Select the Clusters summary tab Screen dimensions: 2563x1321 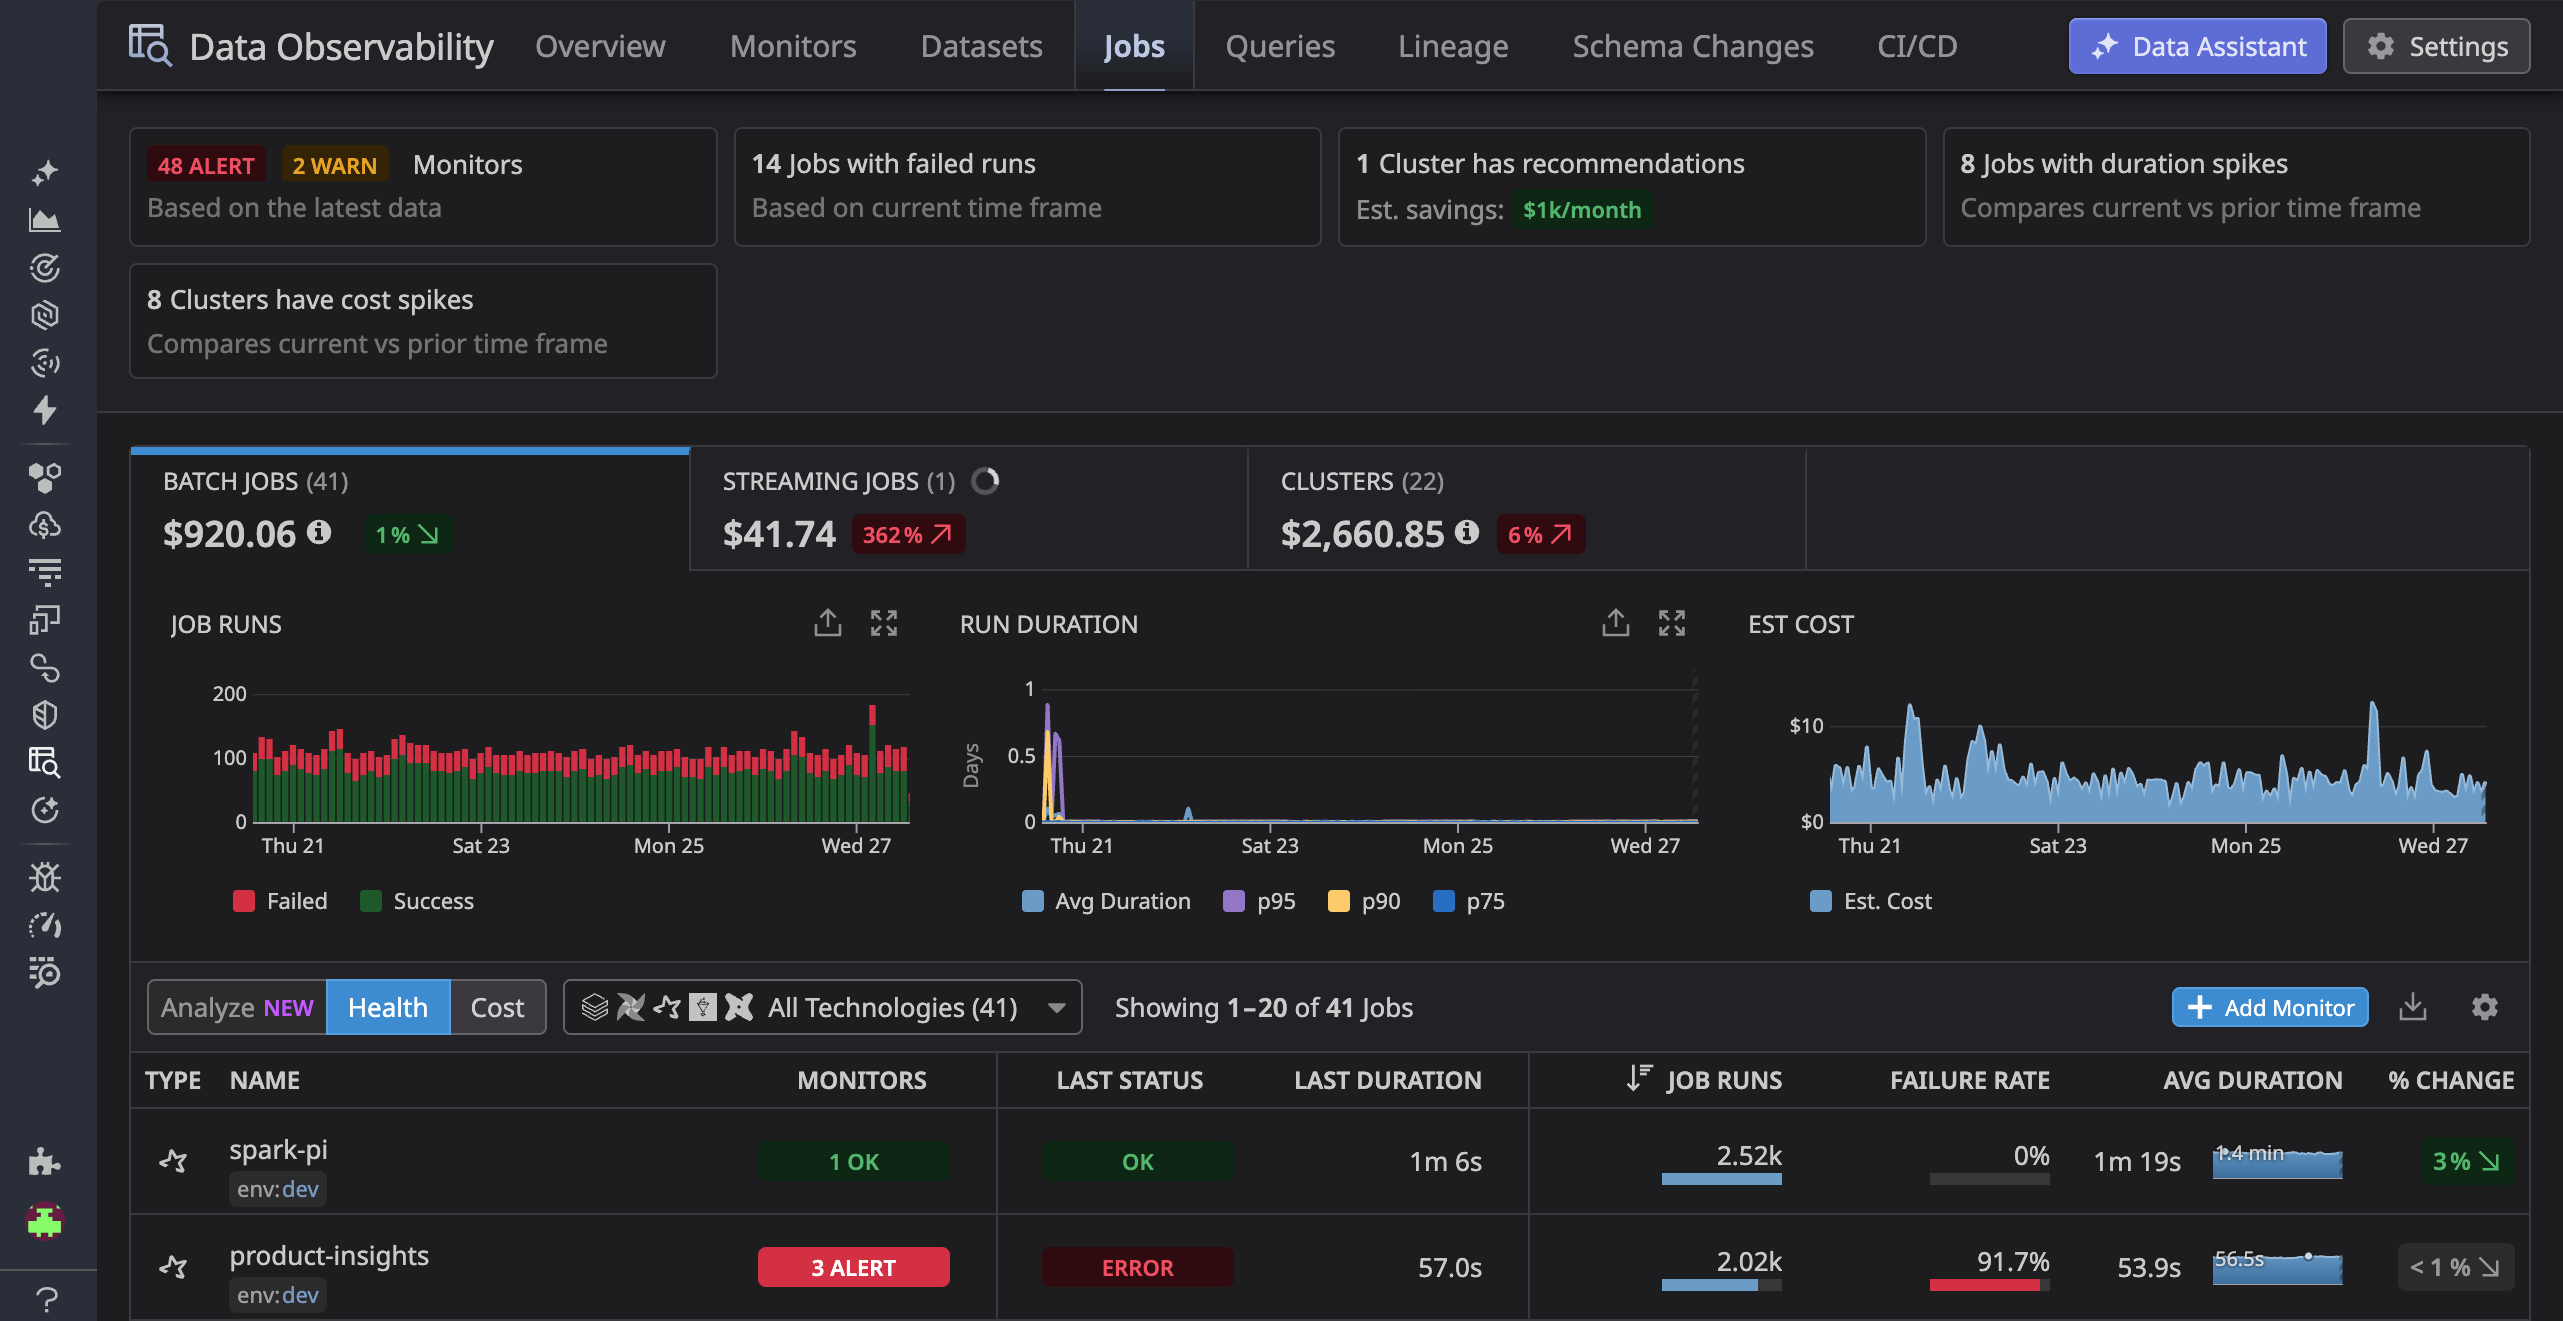(x=1527, y=509)
